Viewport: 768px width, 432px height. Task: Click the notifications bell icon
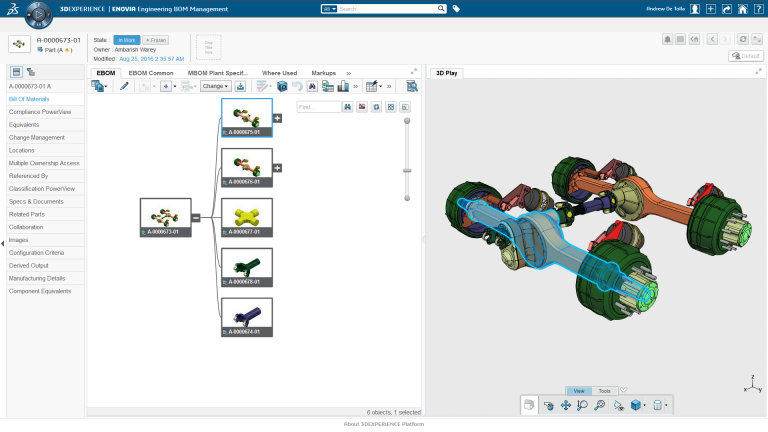pos(667,39)
